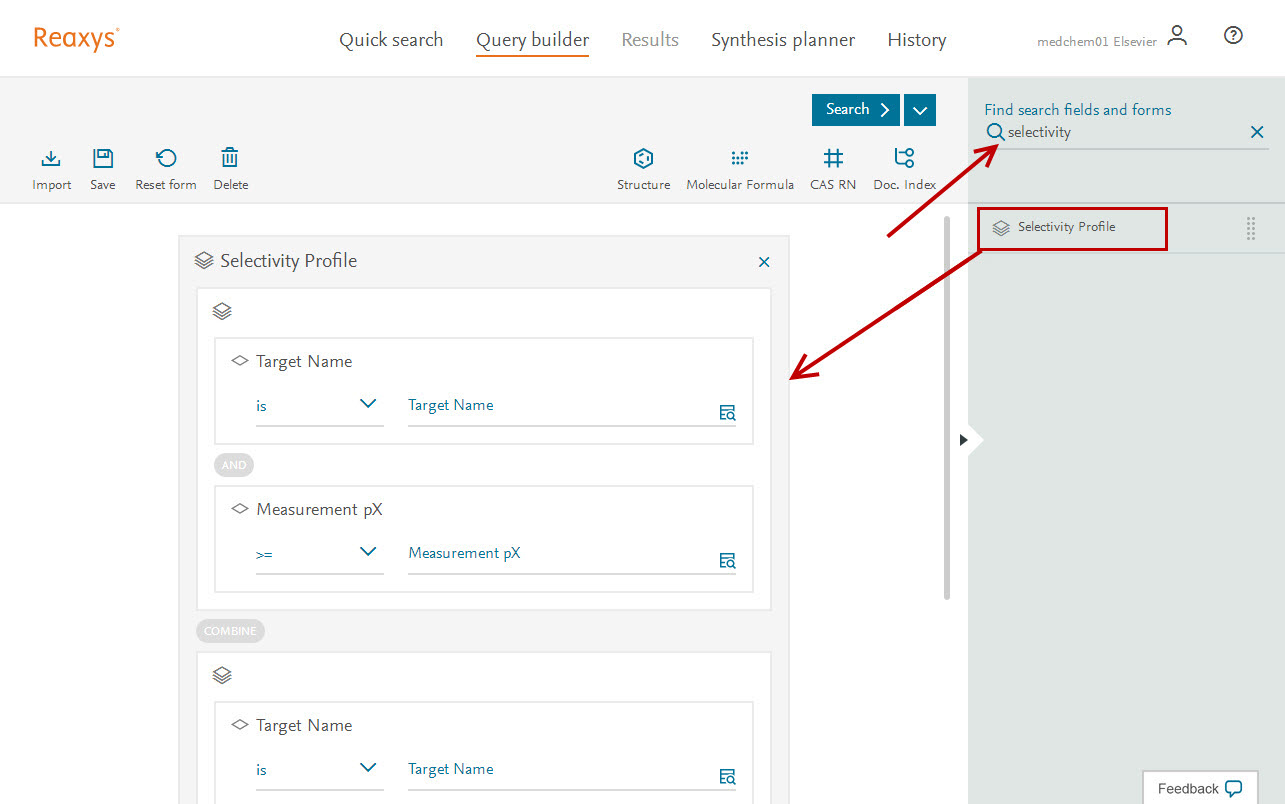This screenshot has width=1285, height=804.
Task: Save the current query
Action: click(x=103, y=159)
